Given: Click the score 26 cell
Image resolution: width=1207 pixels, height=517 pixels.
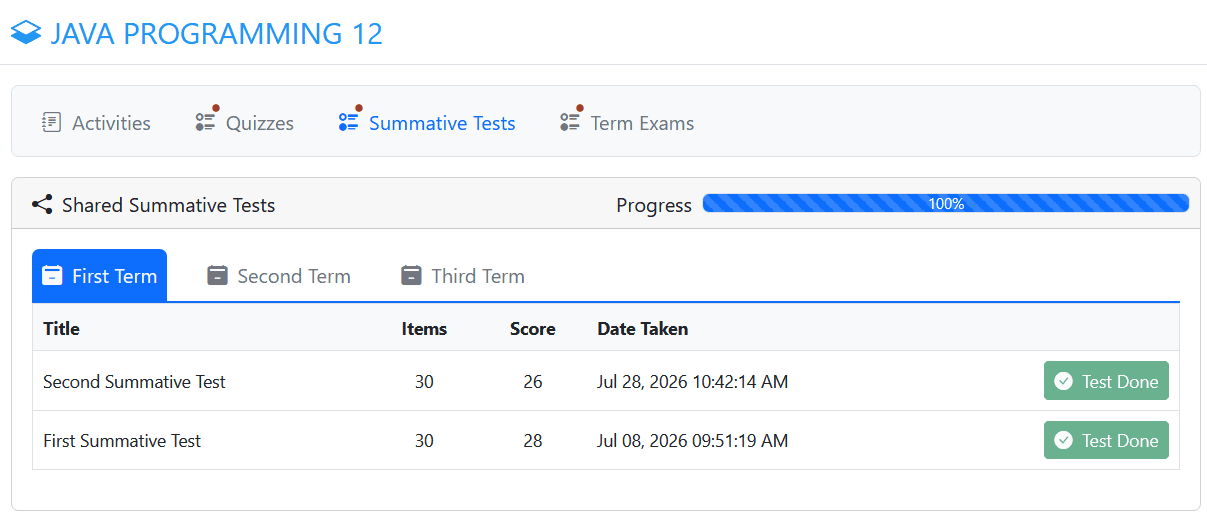Looking at the screenshot, I should (533, 381).
